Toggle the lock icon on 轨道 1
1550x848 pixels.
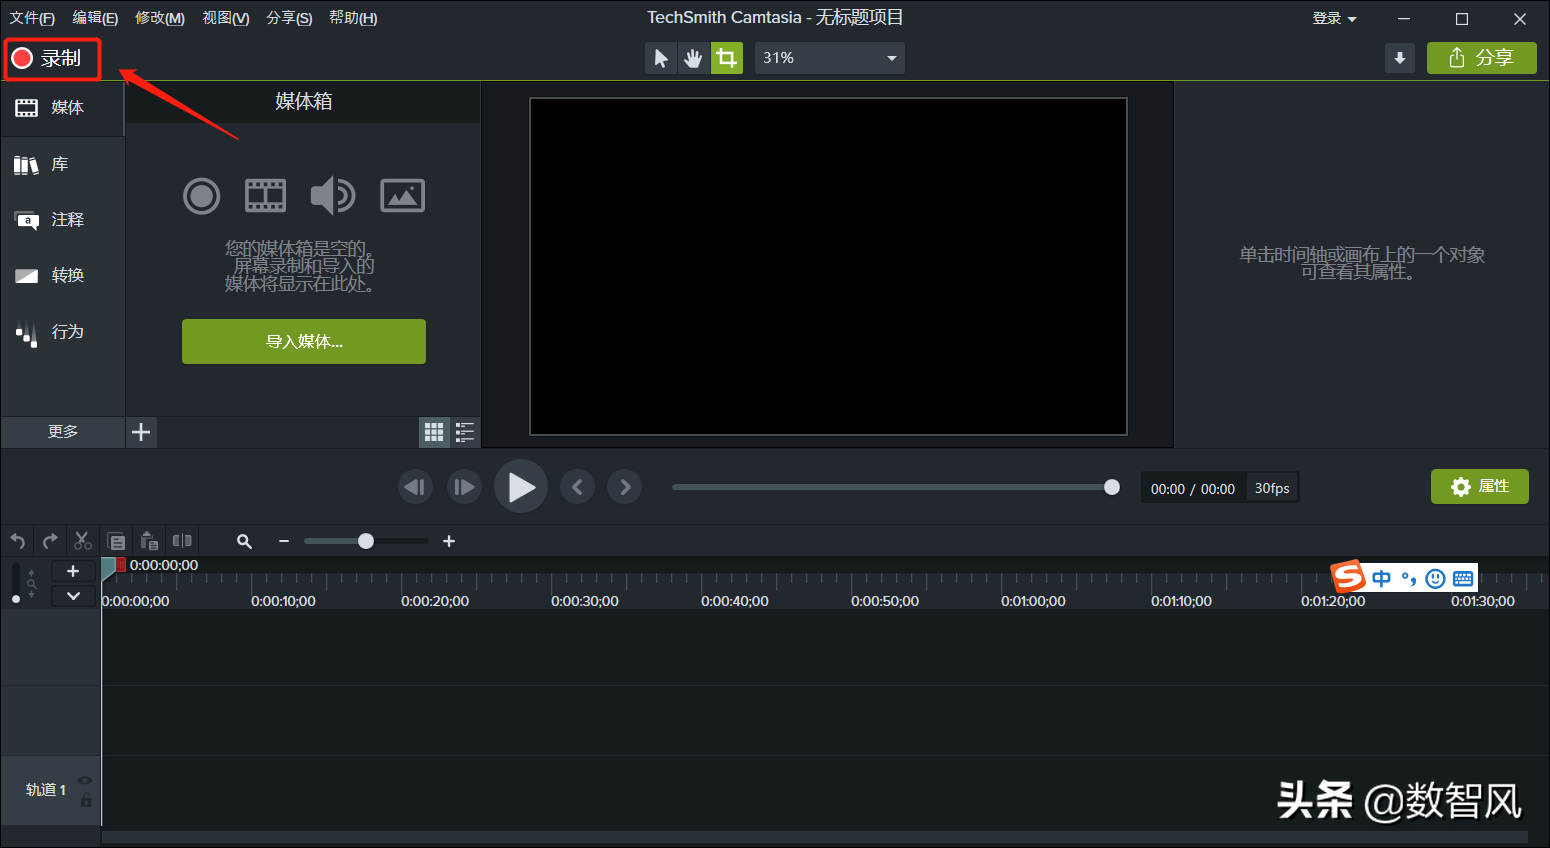pyautogui.click(x=86, y=800)
